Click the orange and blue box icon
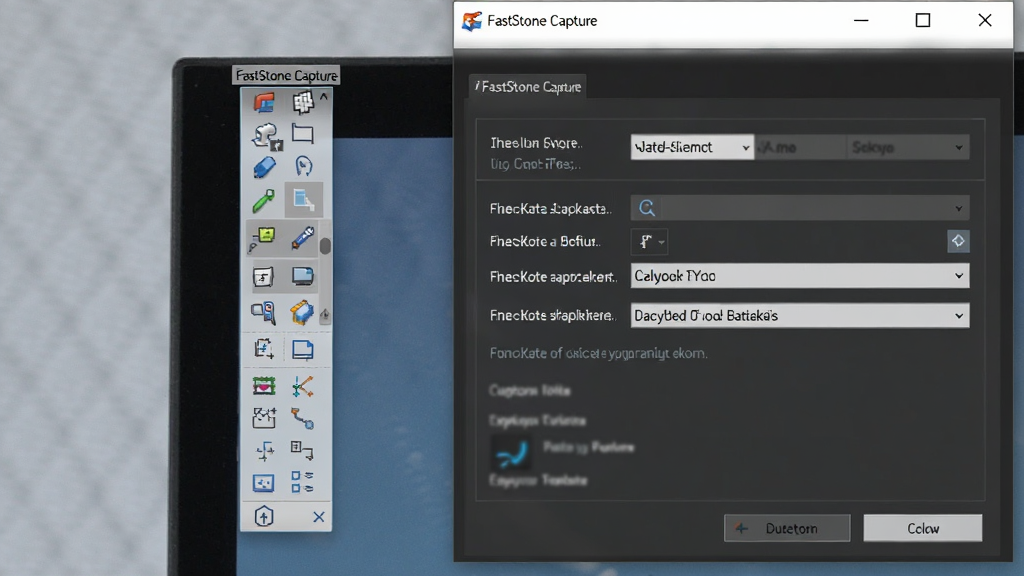This screenshot has height=576, width=1024. coord(302,312)
